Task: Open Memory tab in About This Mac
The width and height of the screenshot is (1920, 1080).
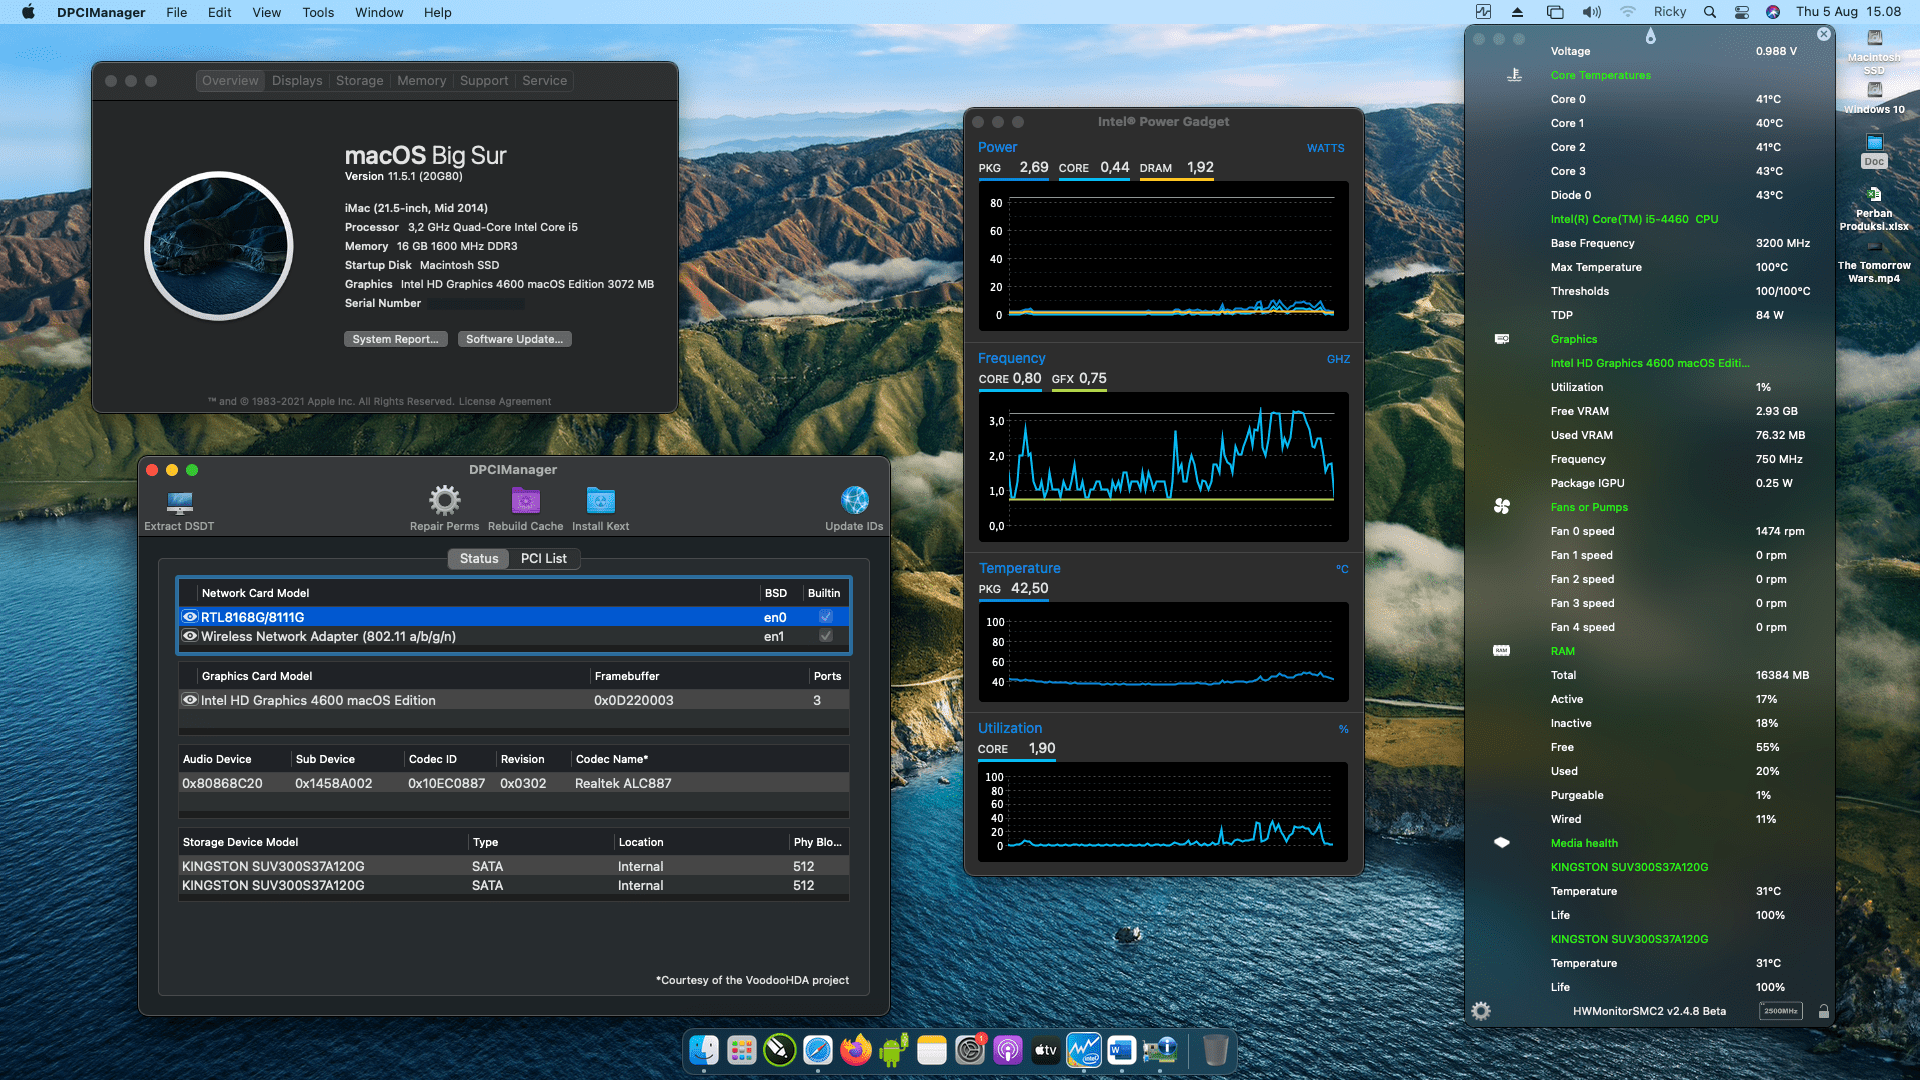Action: tap(421, 80)
